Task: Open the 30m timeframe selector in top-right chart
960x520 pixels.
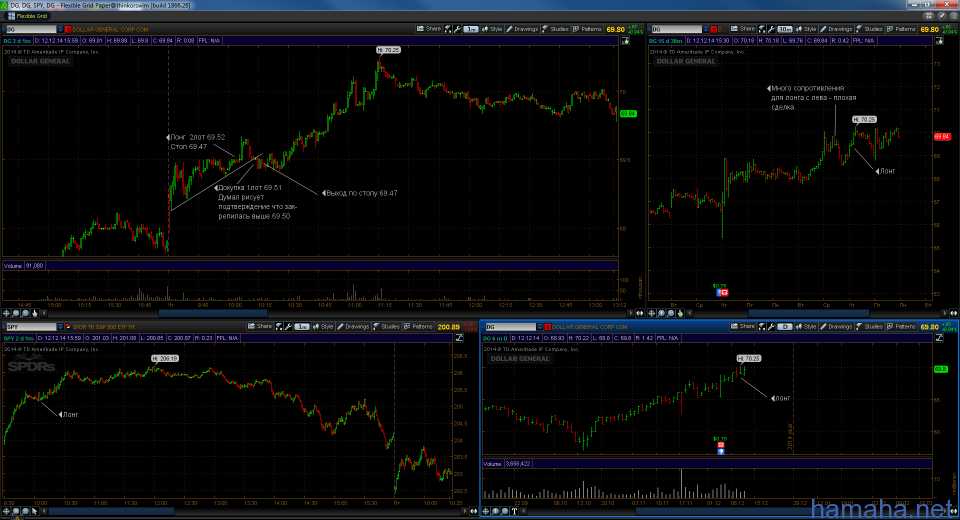Action: tap(785, 29)
